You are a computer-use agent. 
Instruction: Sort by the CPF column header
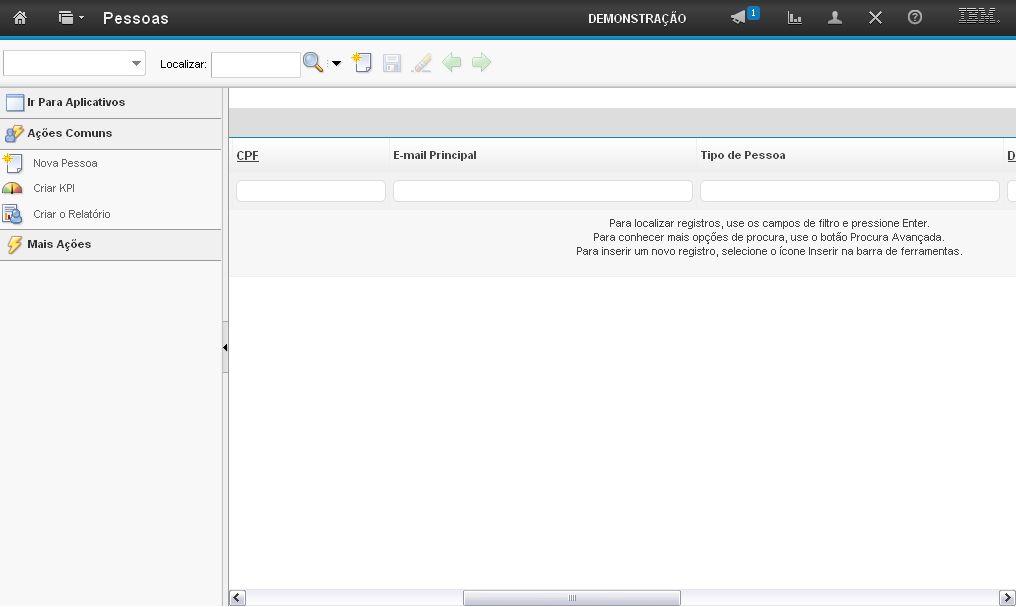[247, 155]
